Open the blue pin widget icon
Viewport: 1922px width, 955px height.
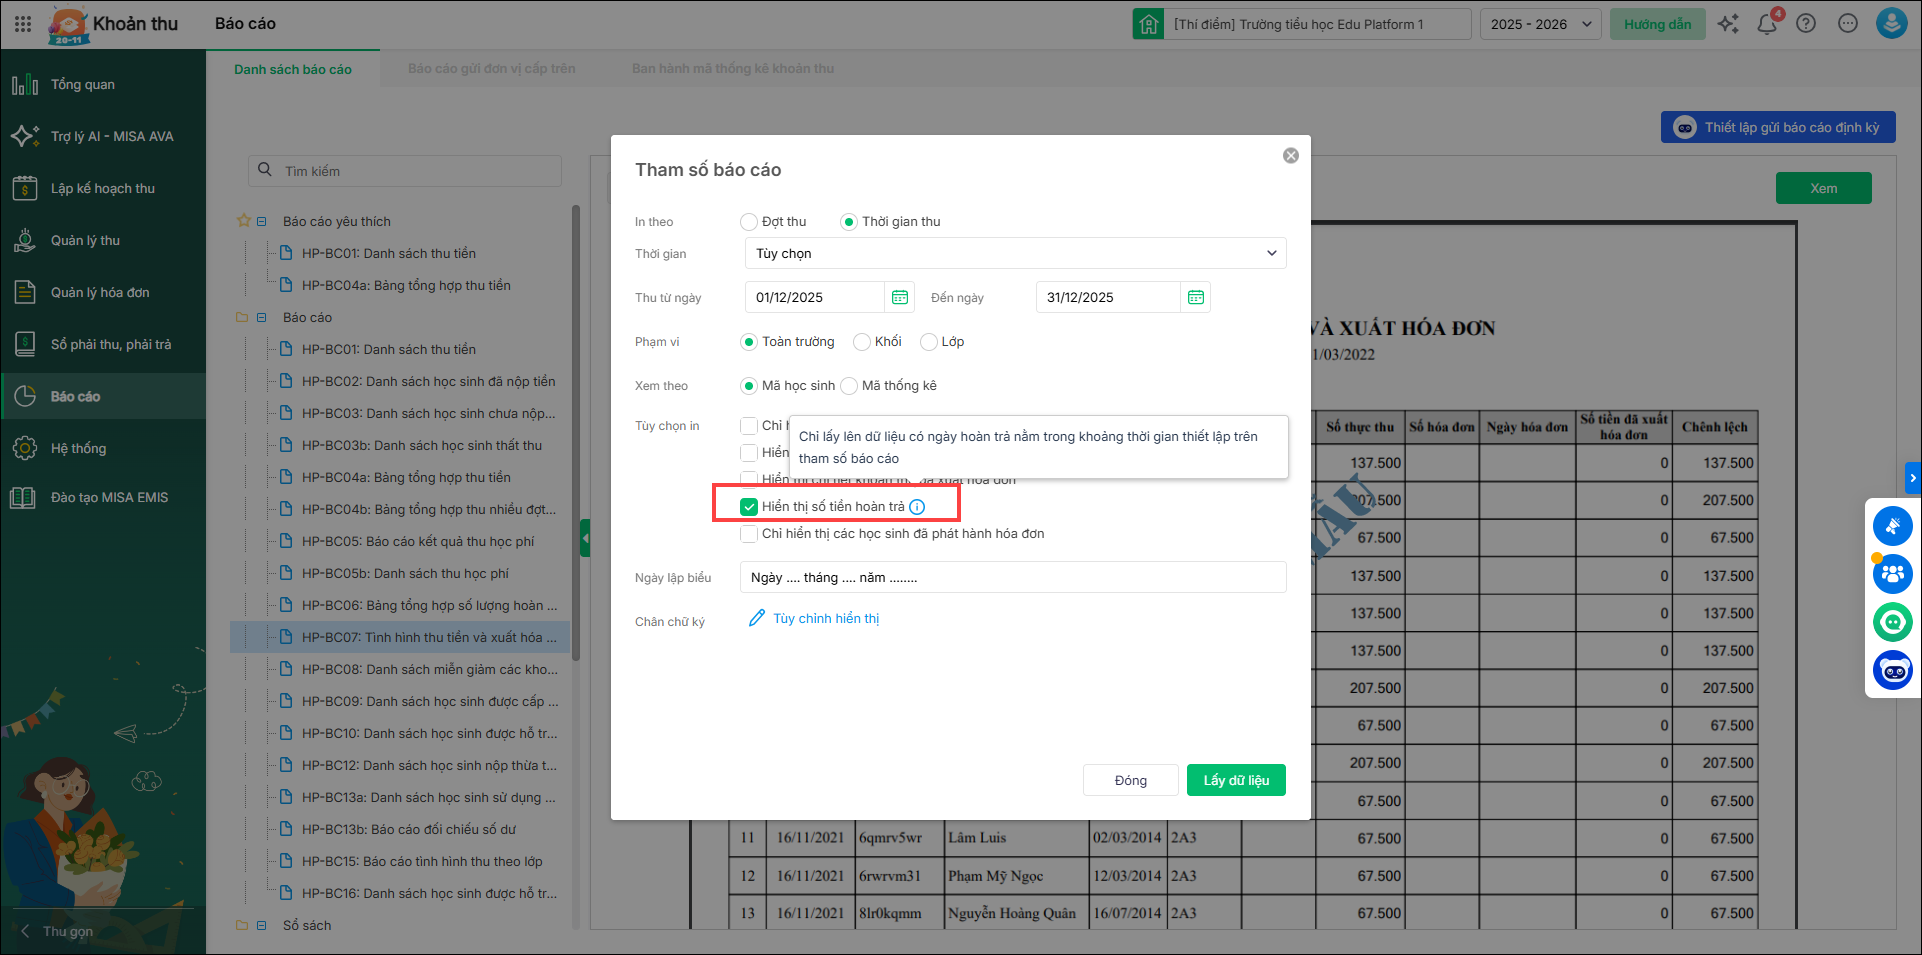[1893, 526]
